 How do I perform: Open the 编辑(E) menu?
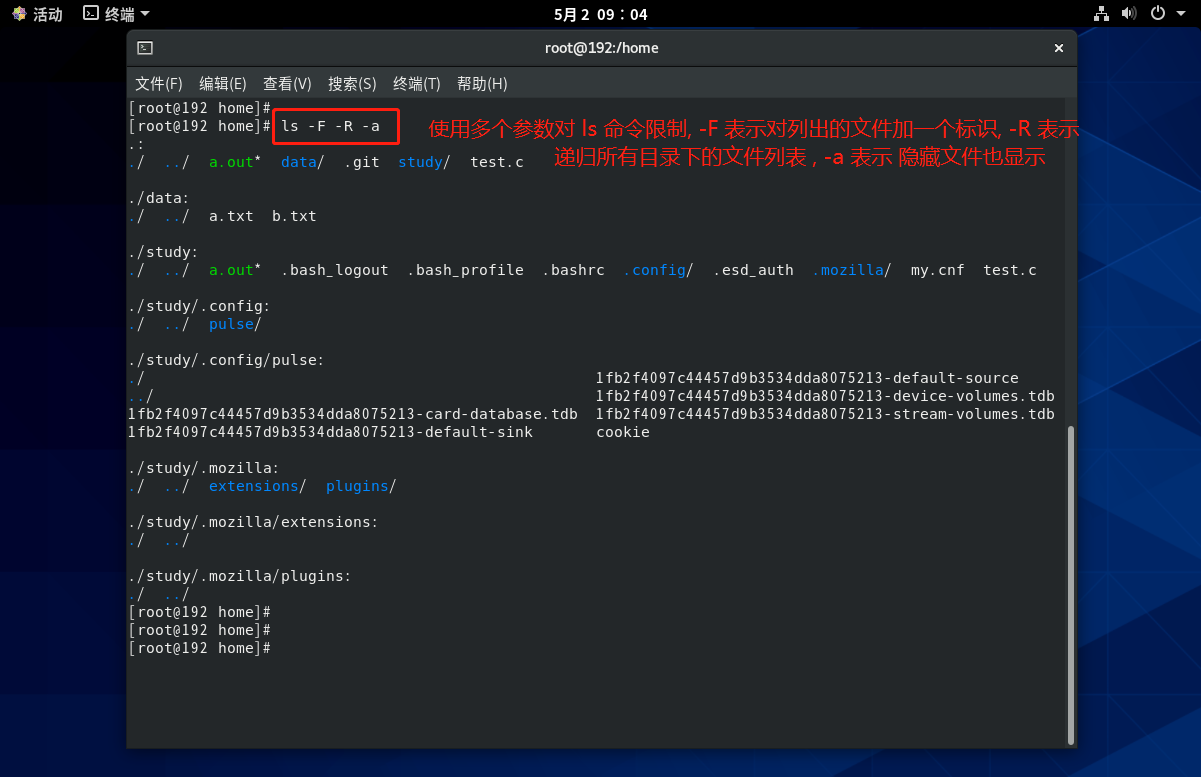(223, 84)
